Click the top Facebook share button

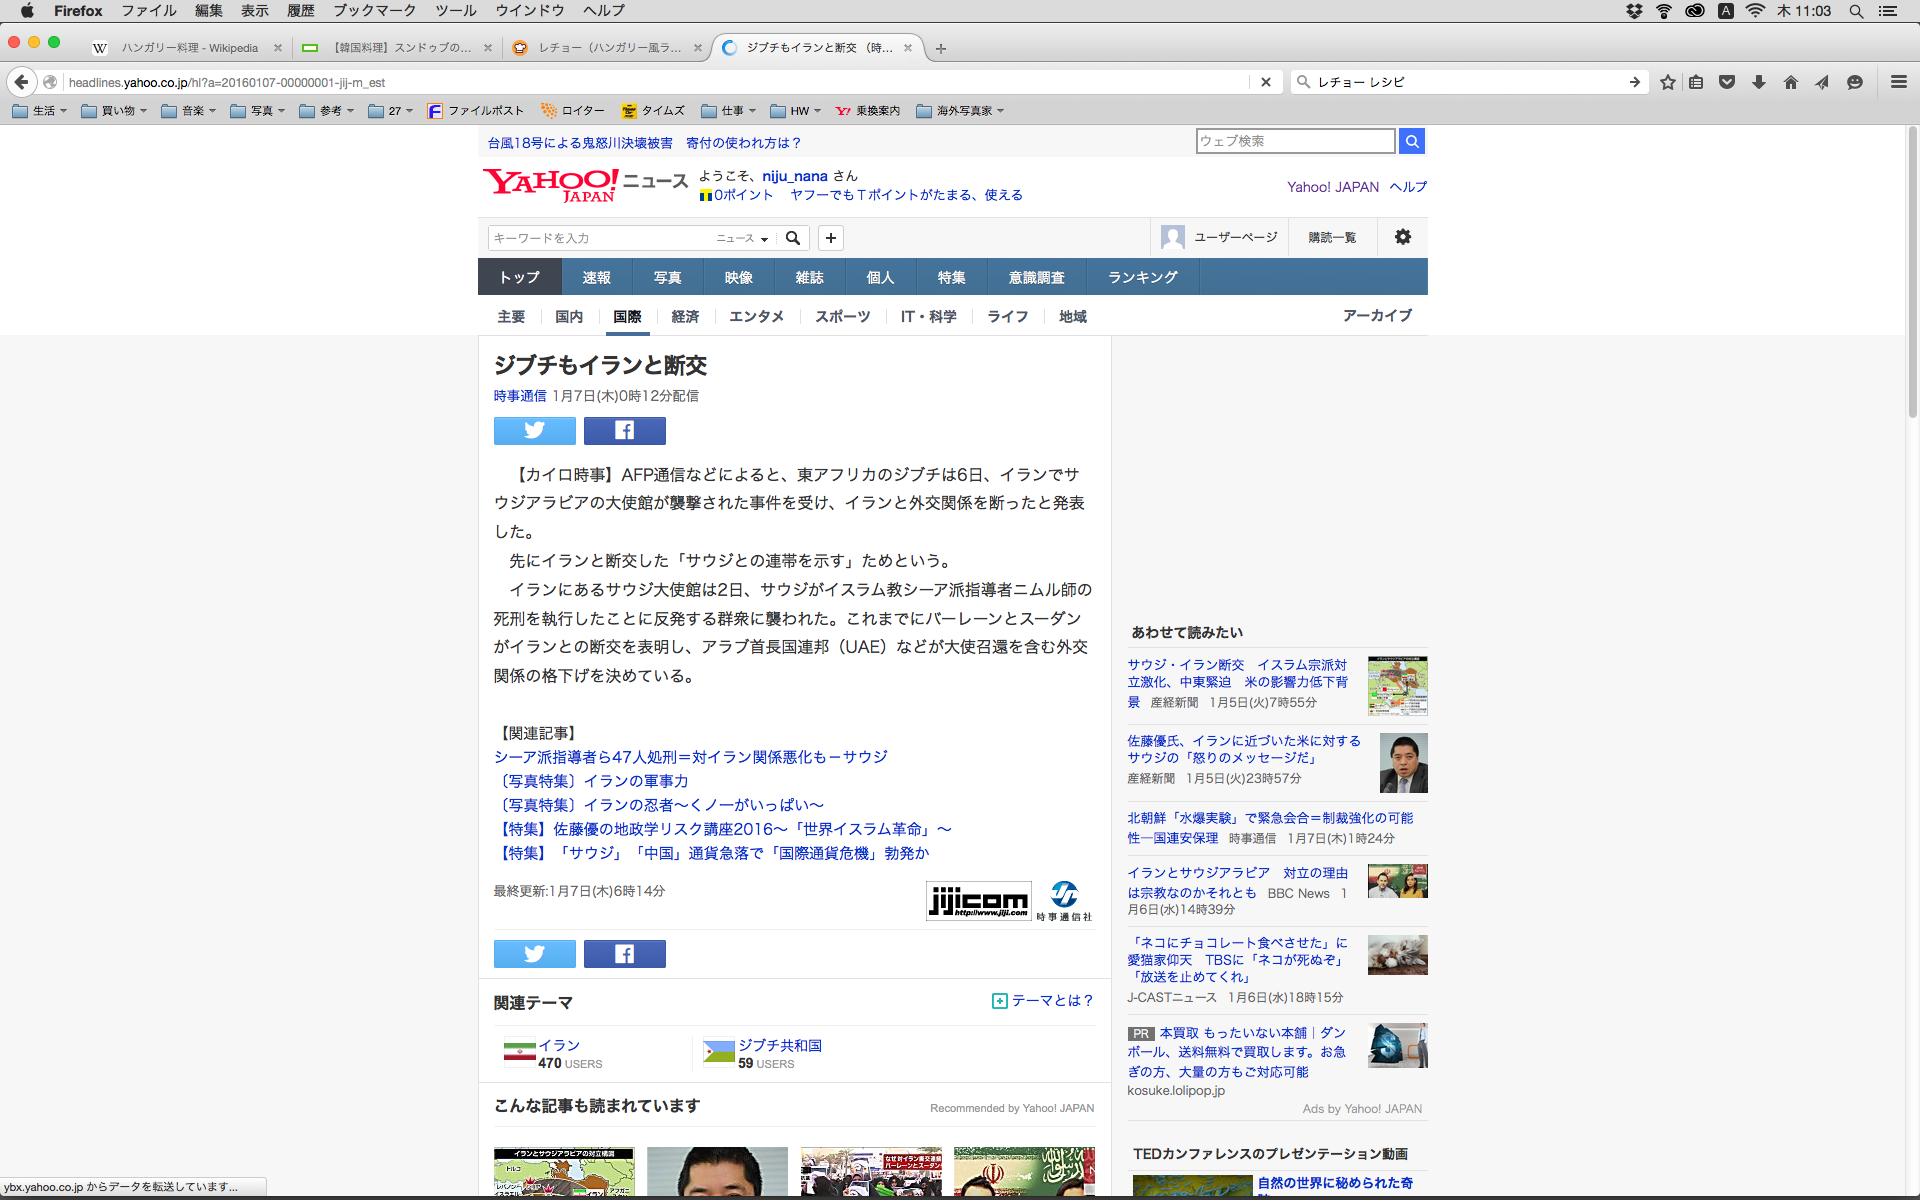tap(624, 431)
